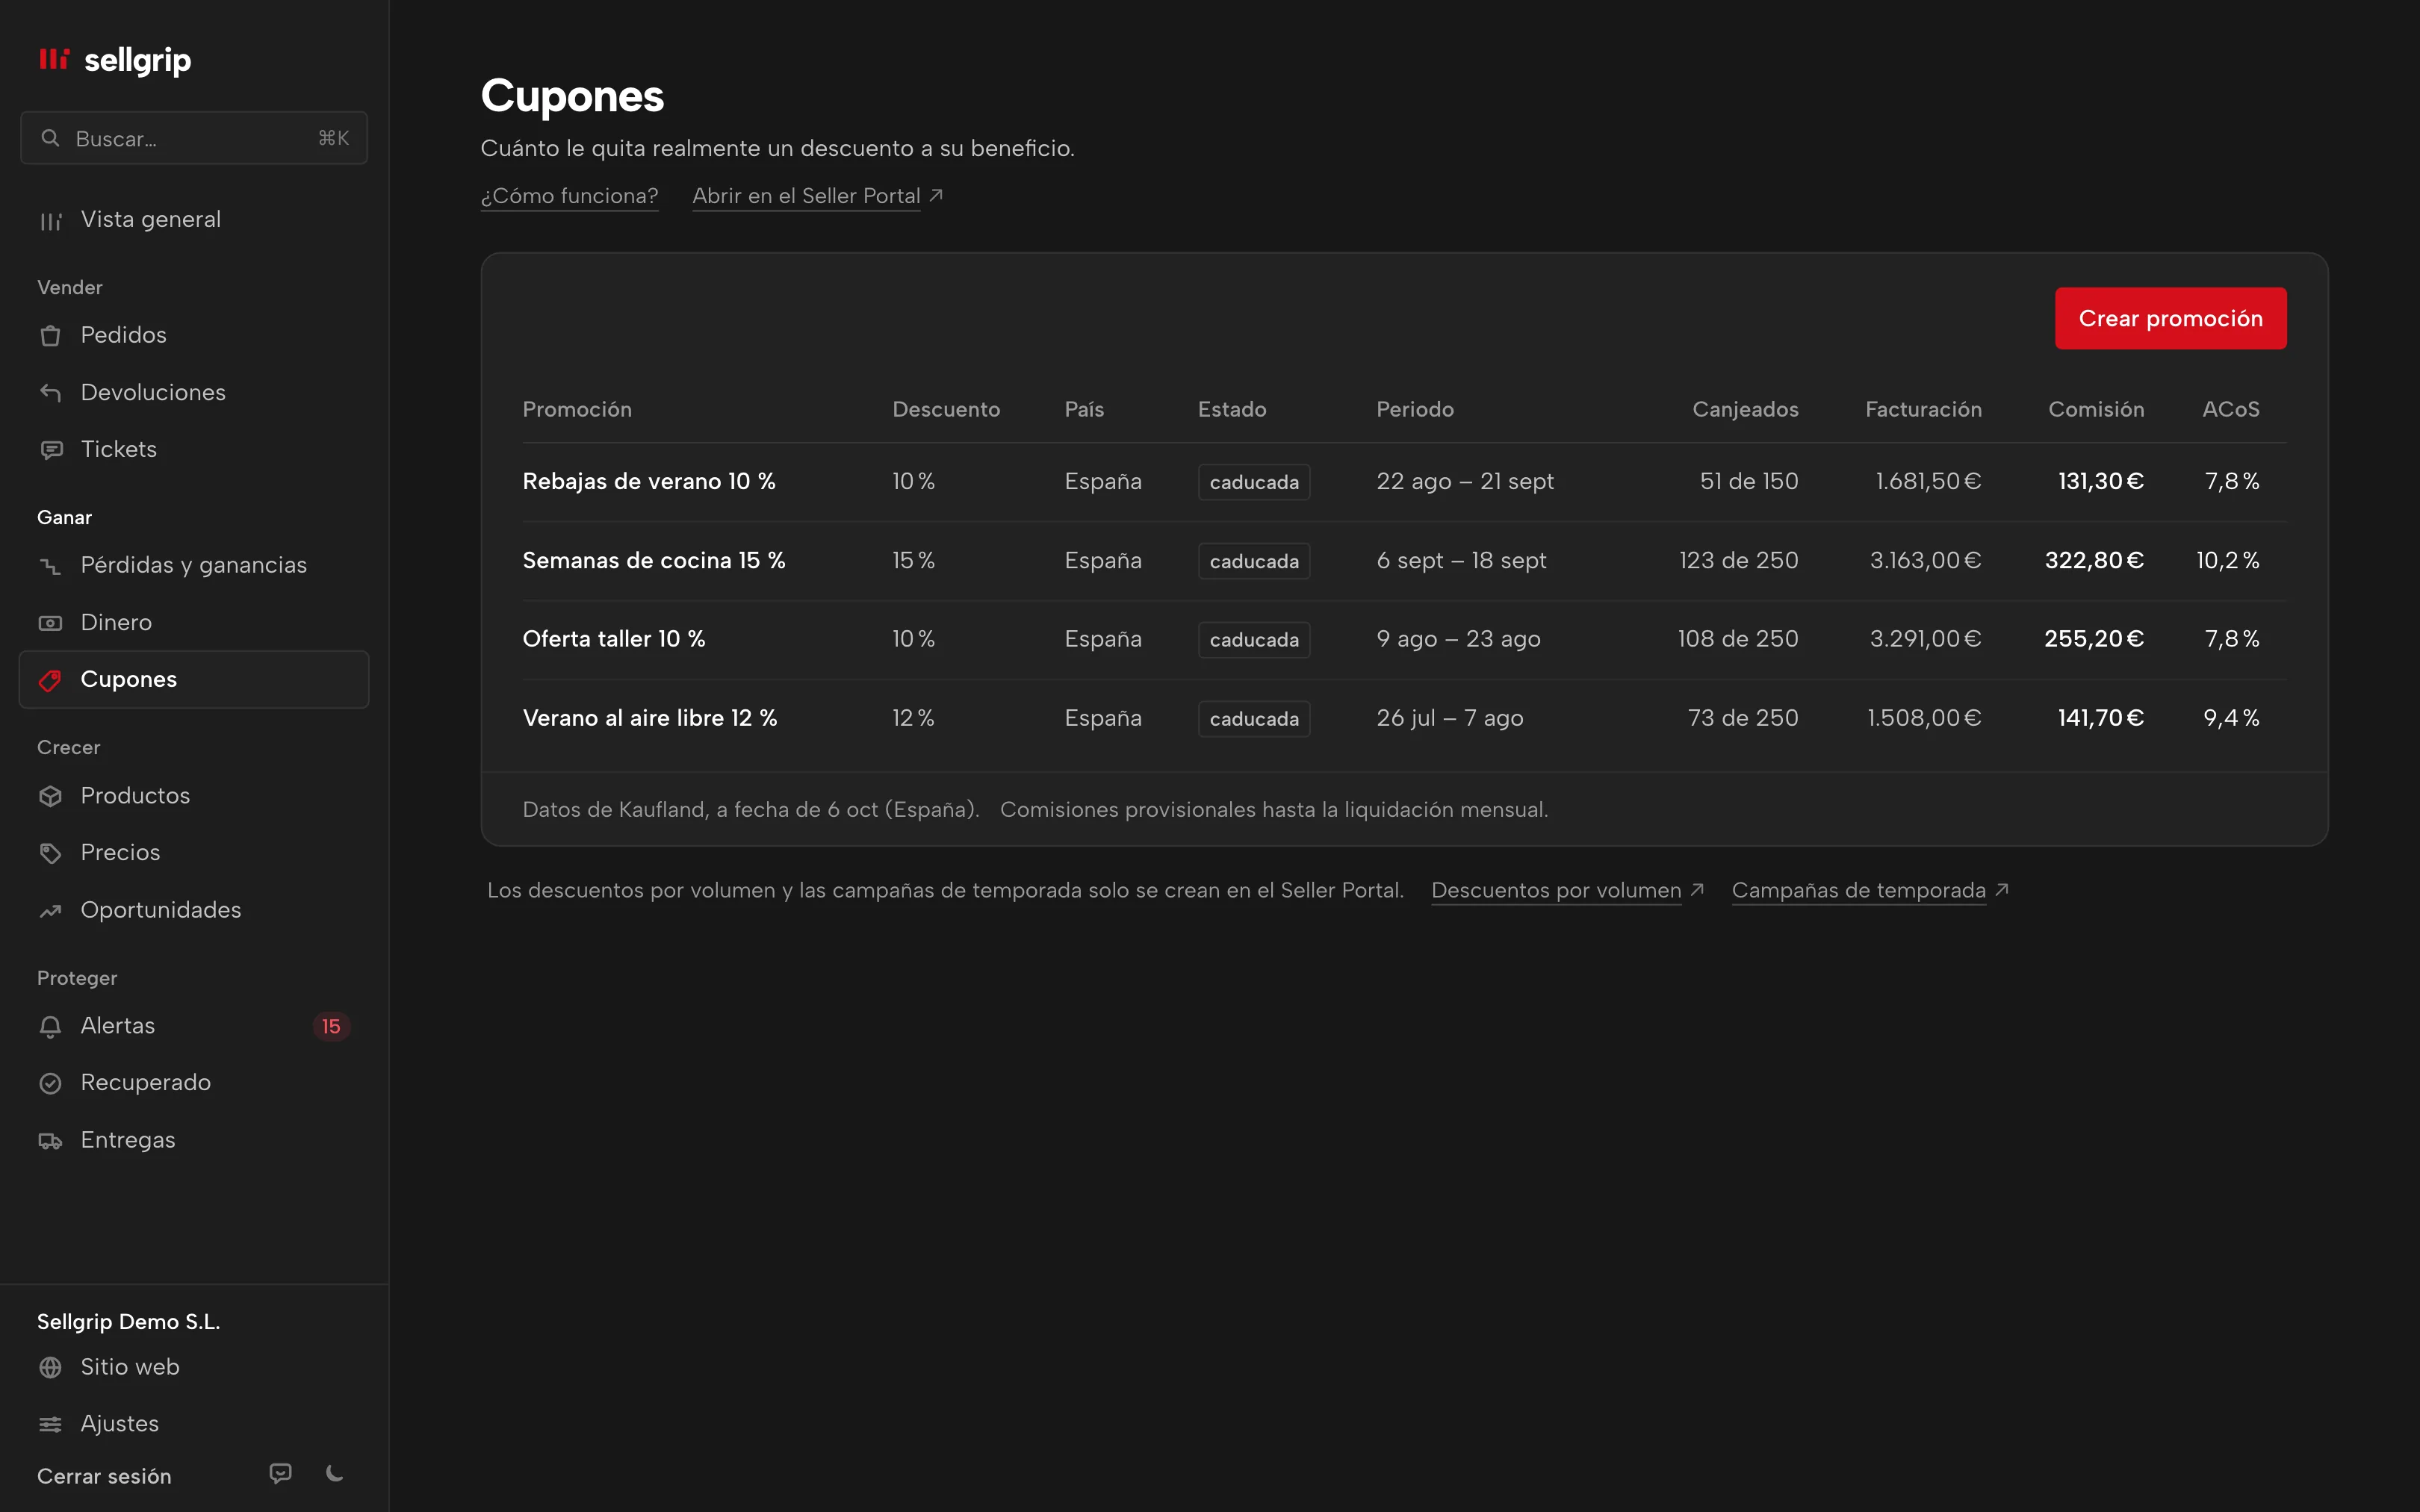This screenshot has height=1512, width=2420.
Task: Toggle dark mode moon icon
Action: click(x=335, y=1473)
